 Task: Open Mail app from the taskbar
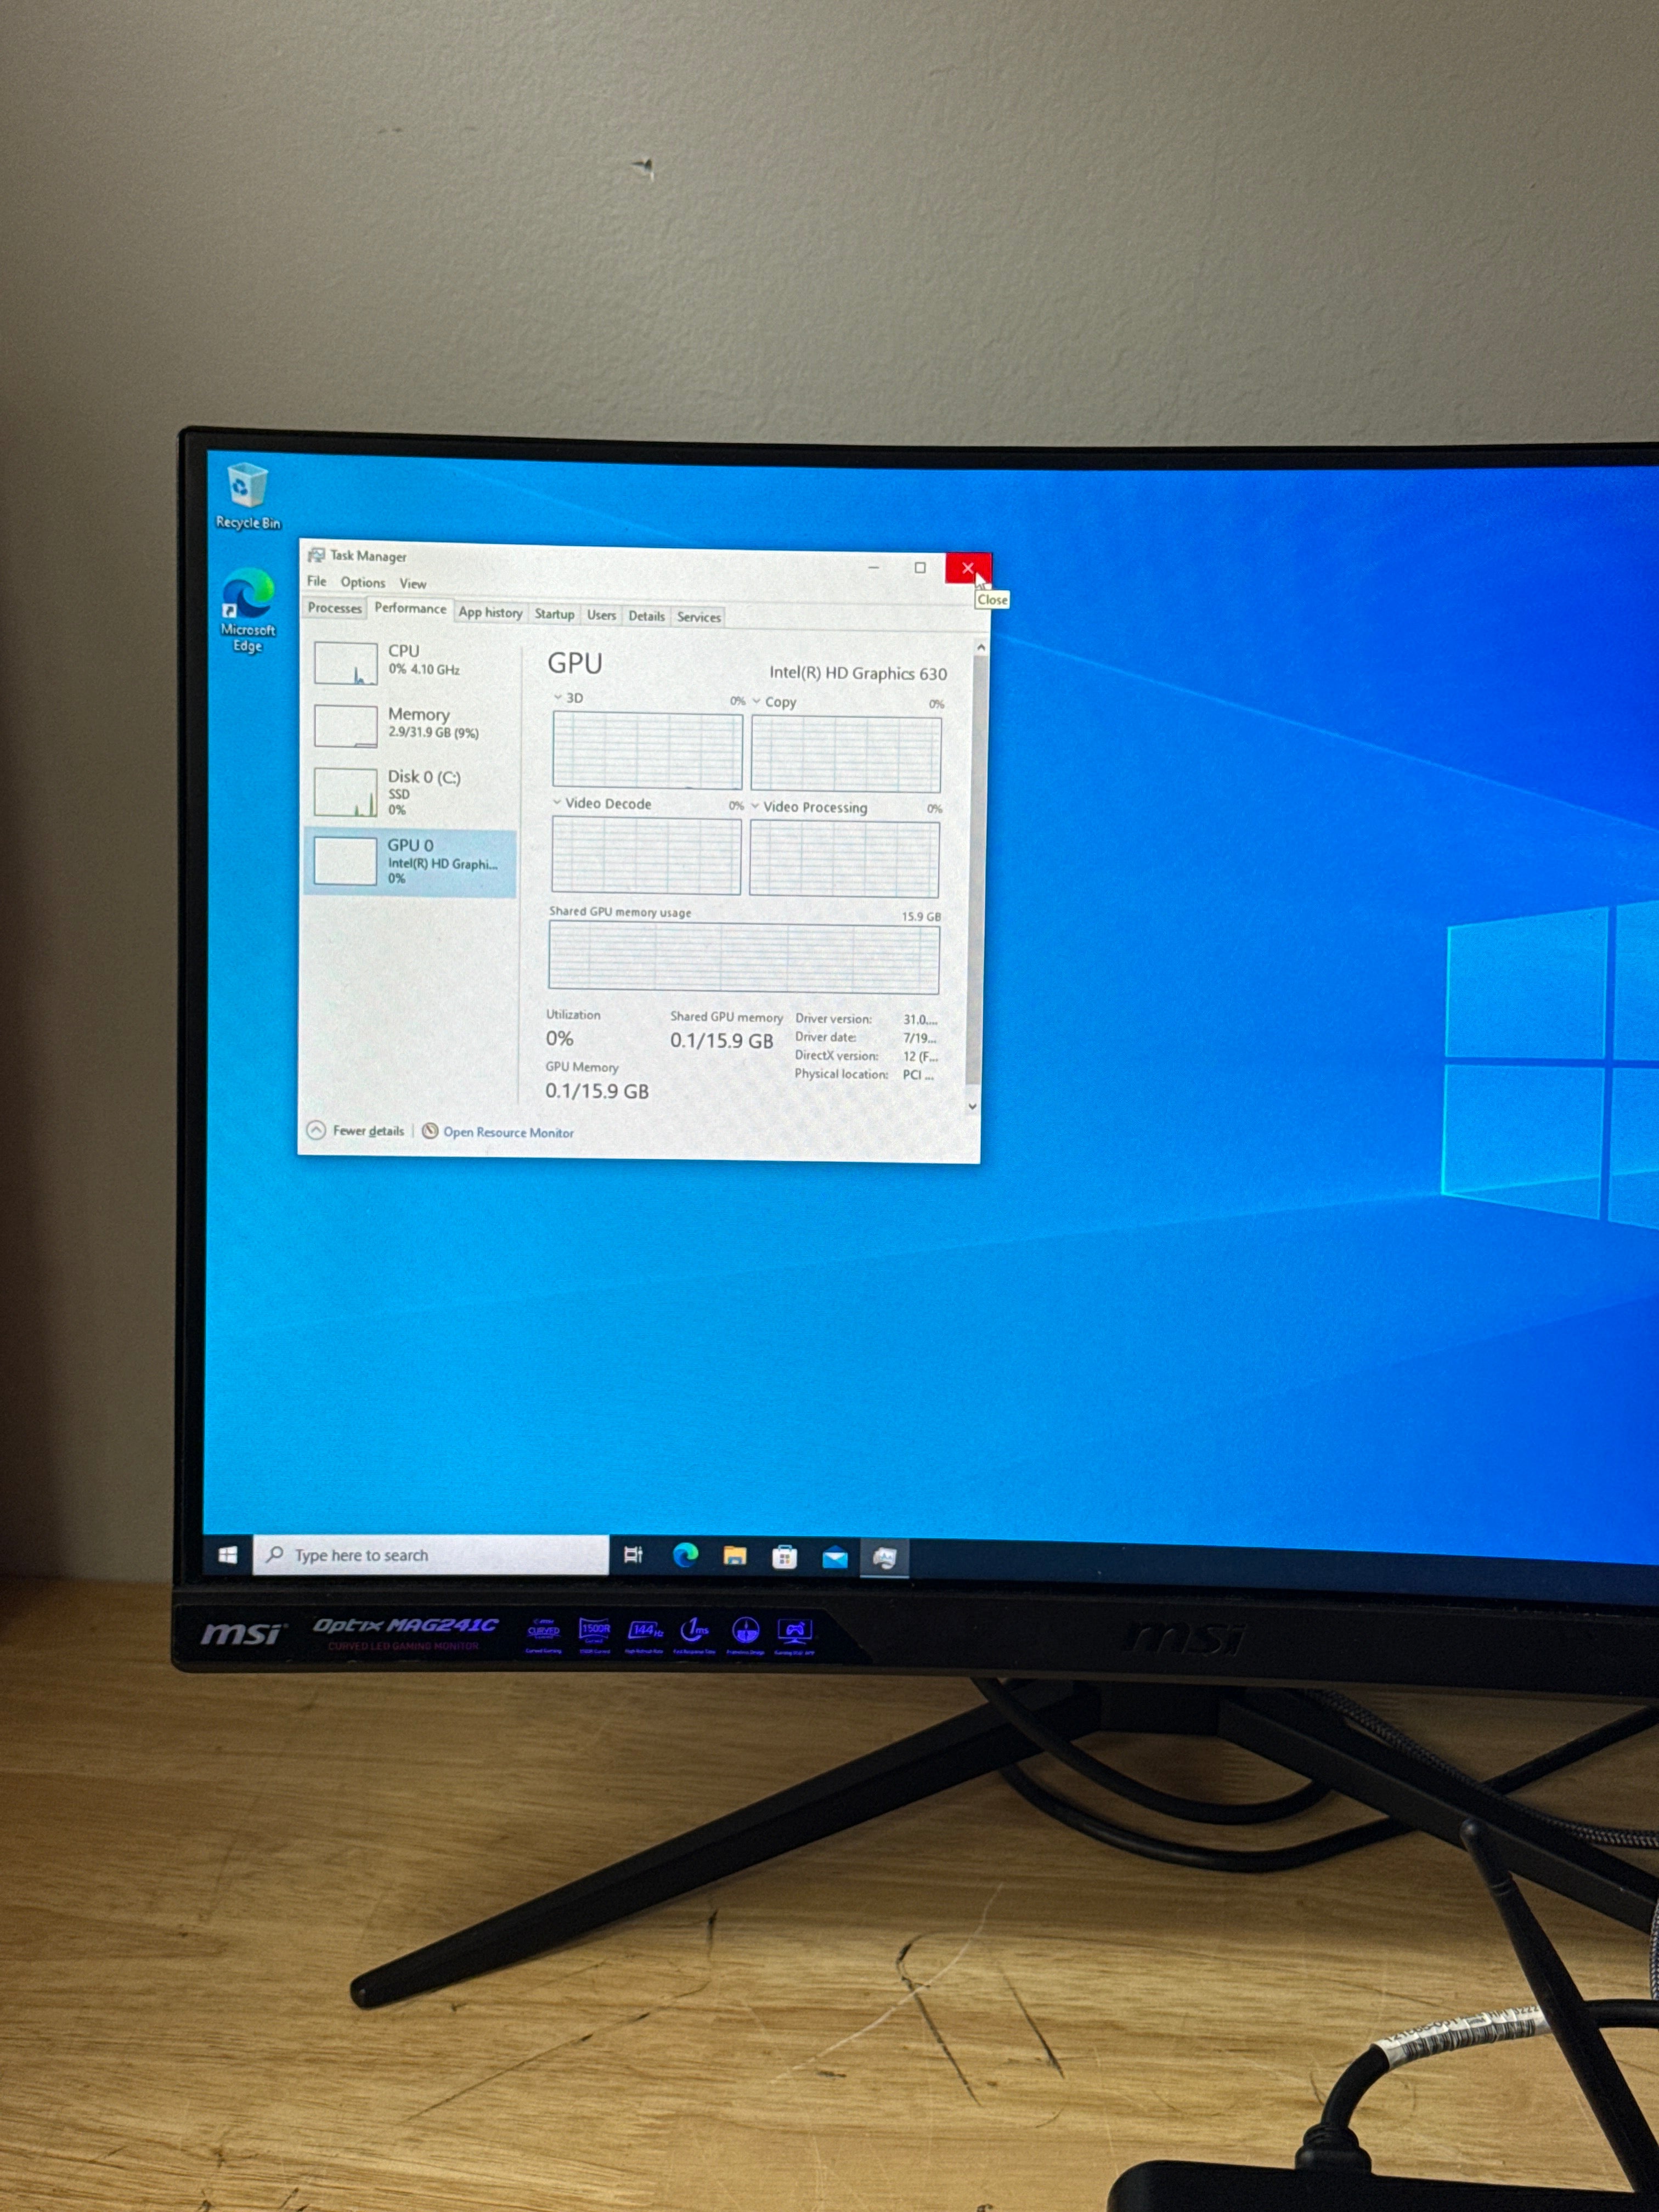(x=835, y=1558)
